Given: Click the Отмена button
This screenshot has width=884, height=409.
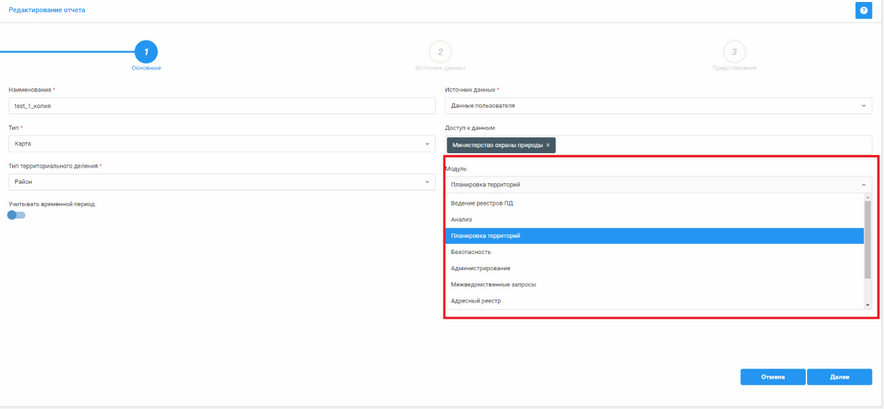Looking at the screenshot, I should pos(772,377).
